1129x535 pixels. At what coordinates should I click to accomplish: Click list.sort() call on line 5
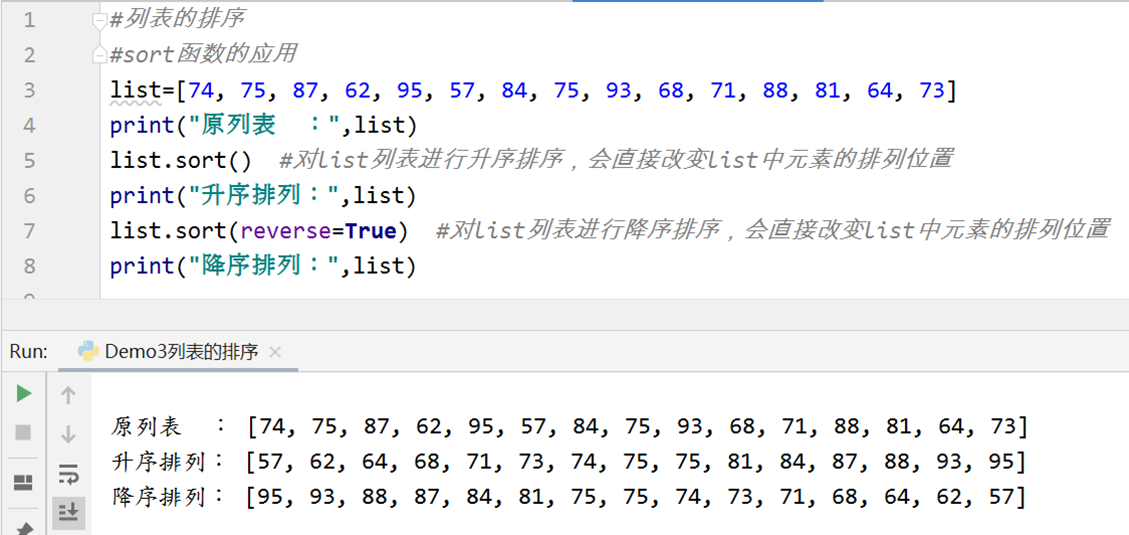point(181,160)
